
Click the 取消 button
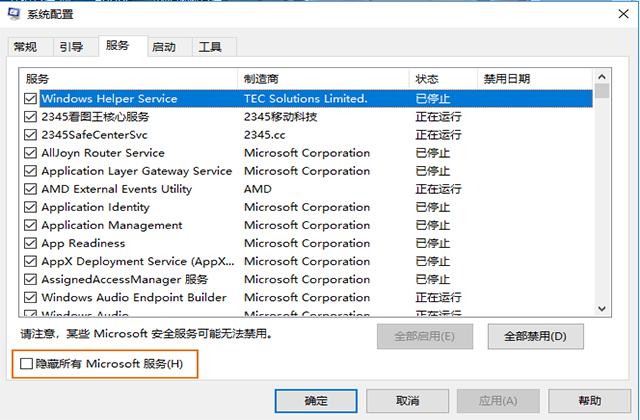point(407,400)
